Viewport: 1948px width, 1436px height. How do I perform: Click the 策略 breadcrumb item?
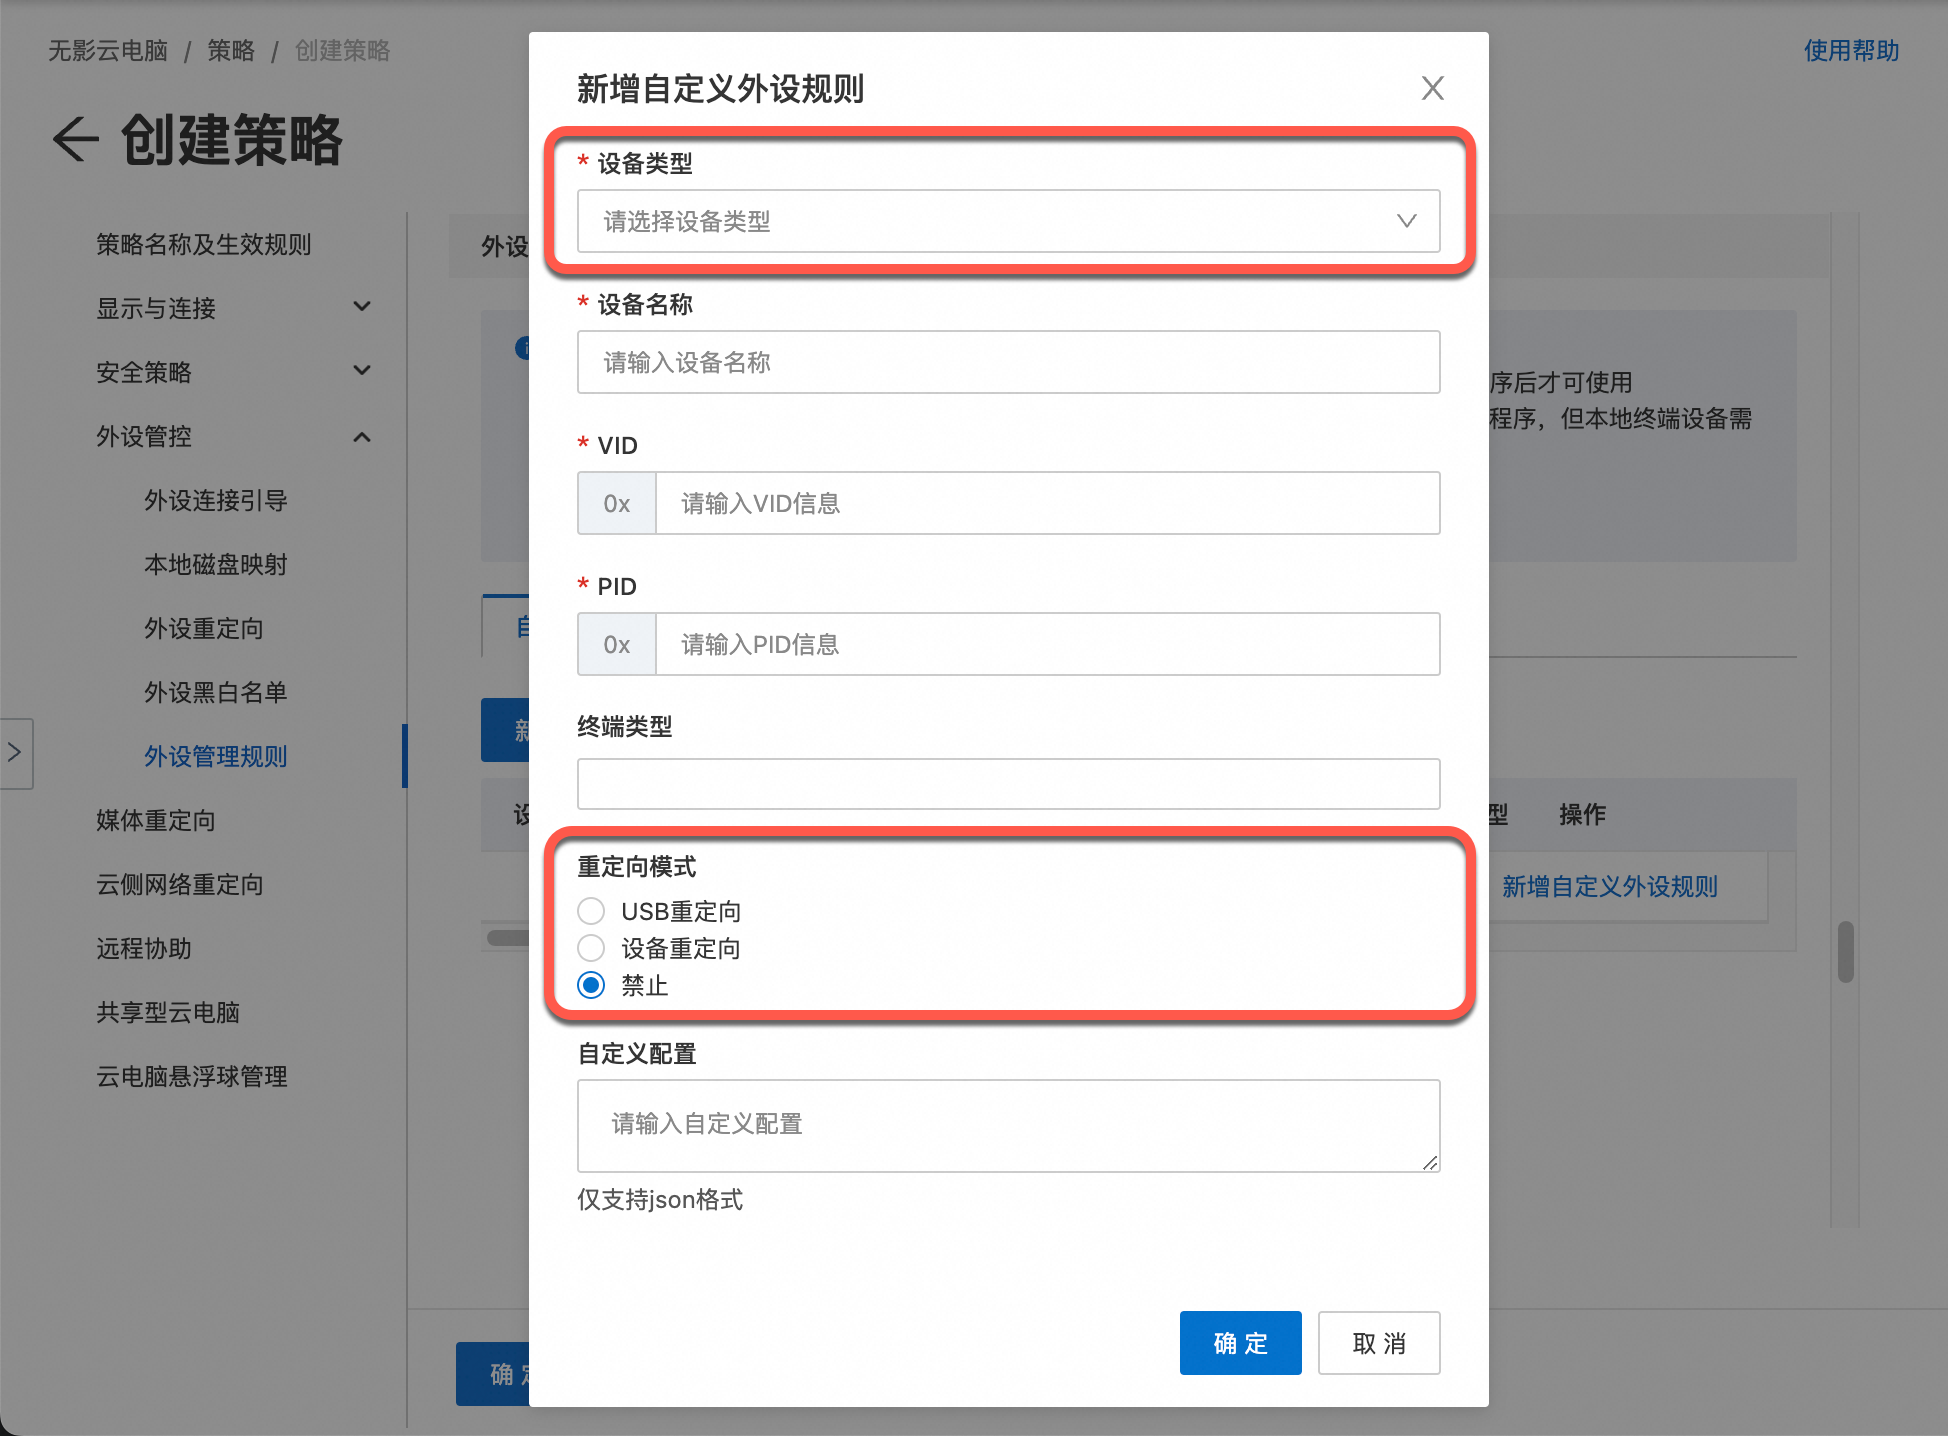click(x=231, y=50)
